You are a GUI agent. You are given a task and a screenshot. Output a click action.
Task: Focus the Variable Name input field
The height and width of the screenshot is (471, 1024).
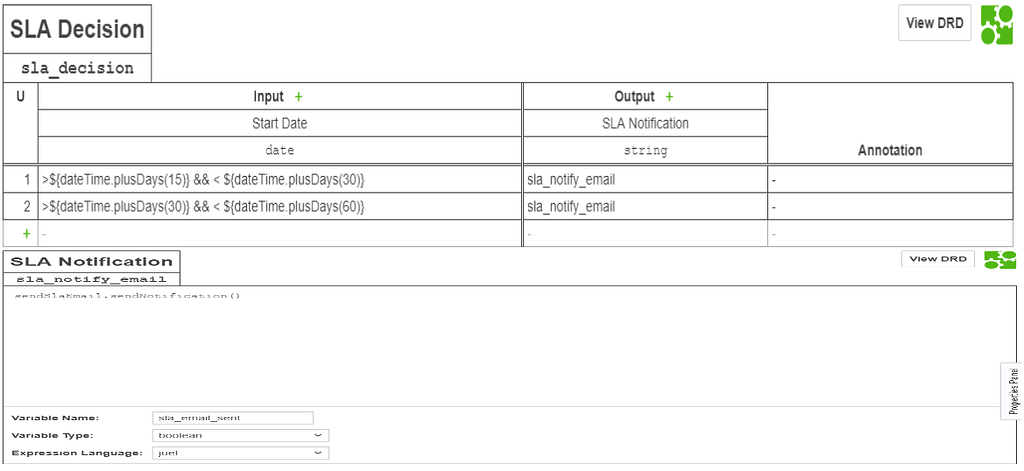pos(234,418)
